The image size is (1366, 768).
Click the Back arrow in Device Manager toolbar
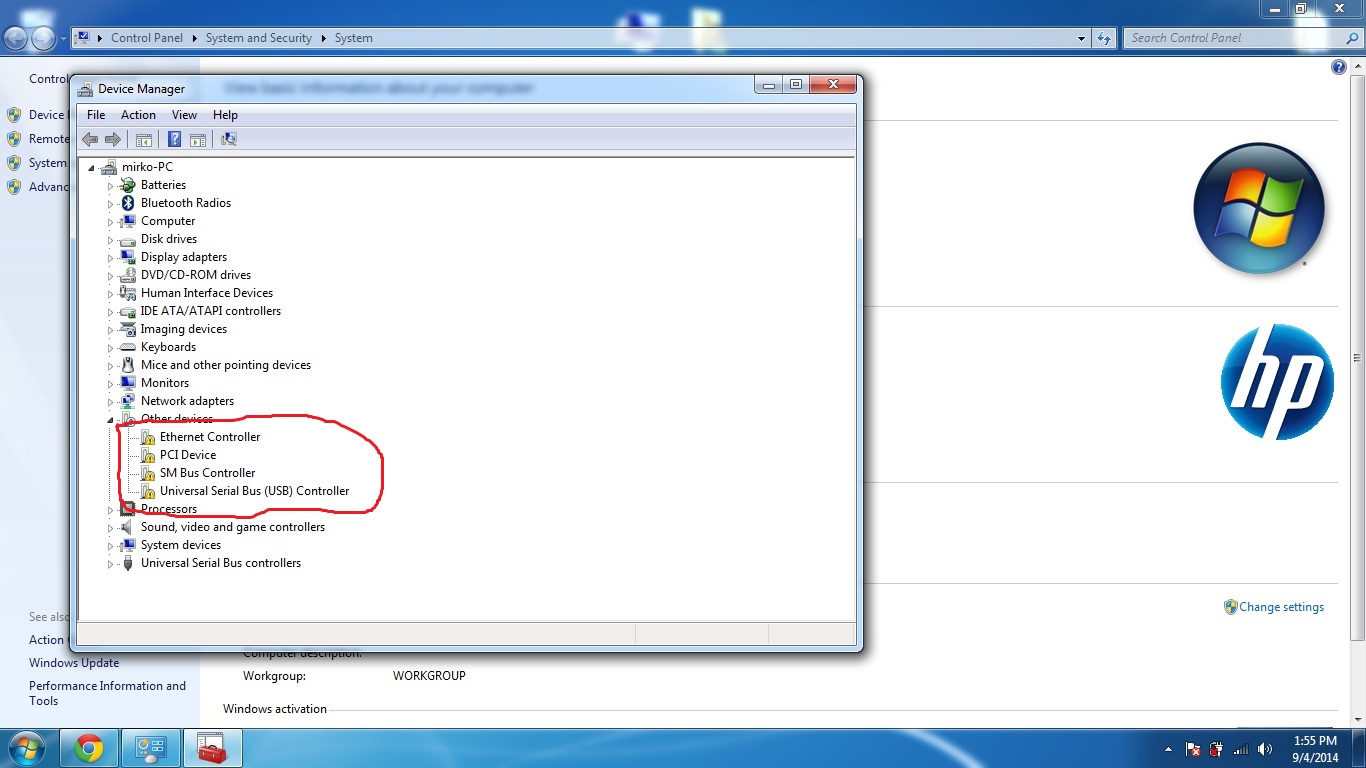point(90,139)
